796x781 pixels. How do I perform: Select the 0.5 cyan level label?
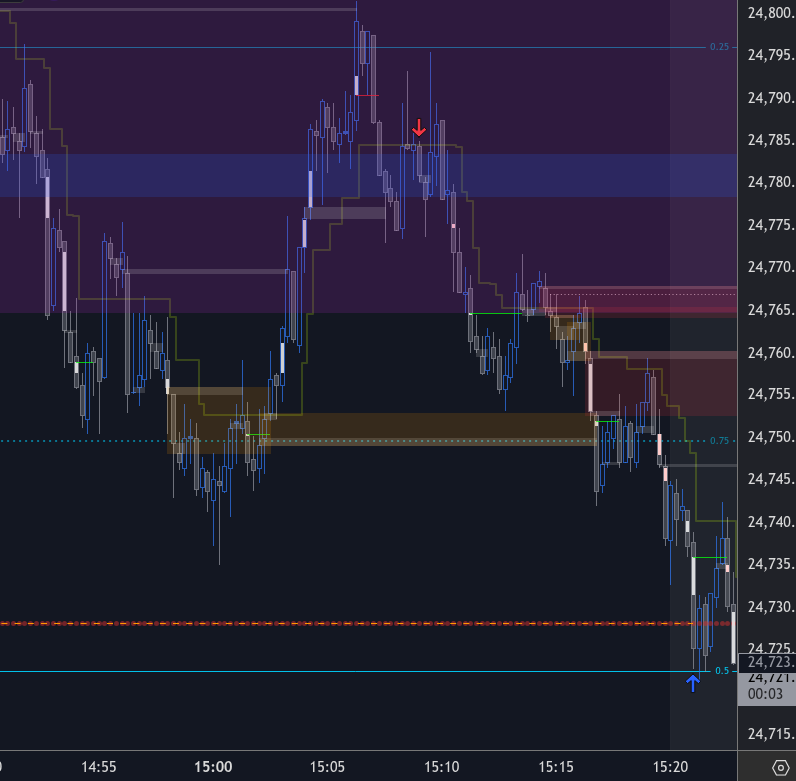722,671
